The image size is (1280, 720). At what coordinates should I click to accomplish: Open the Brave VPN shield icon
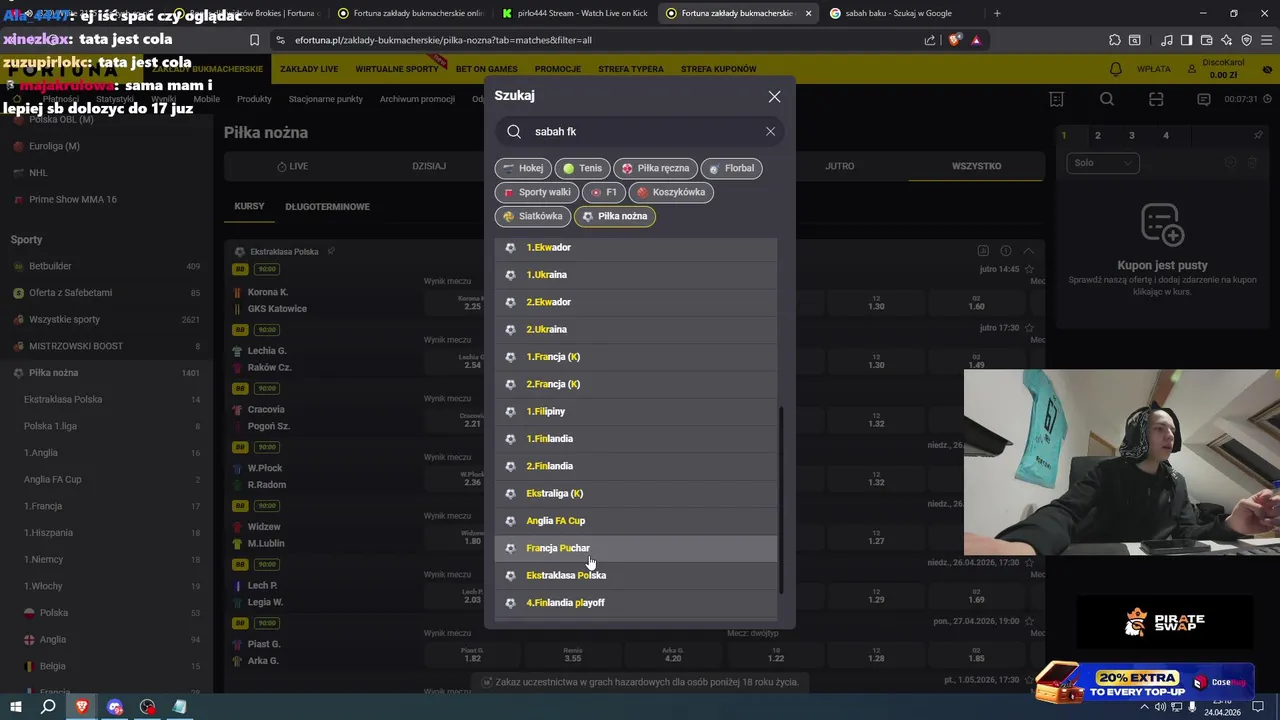[x=1246, y=40]
